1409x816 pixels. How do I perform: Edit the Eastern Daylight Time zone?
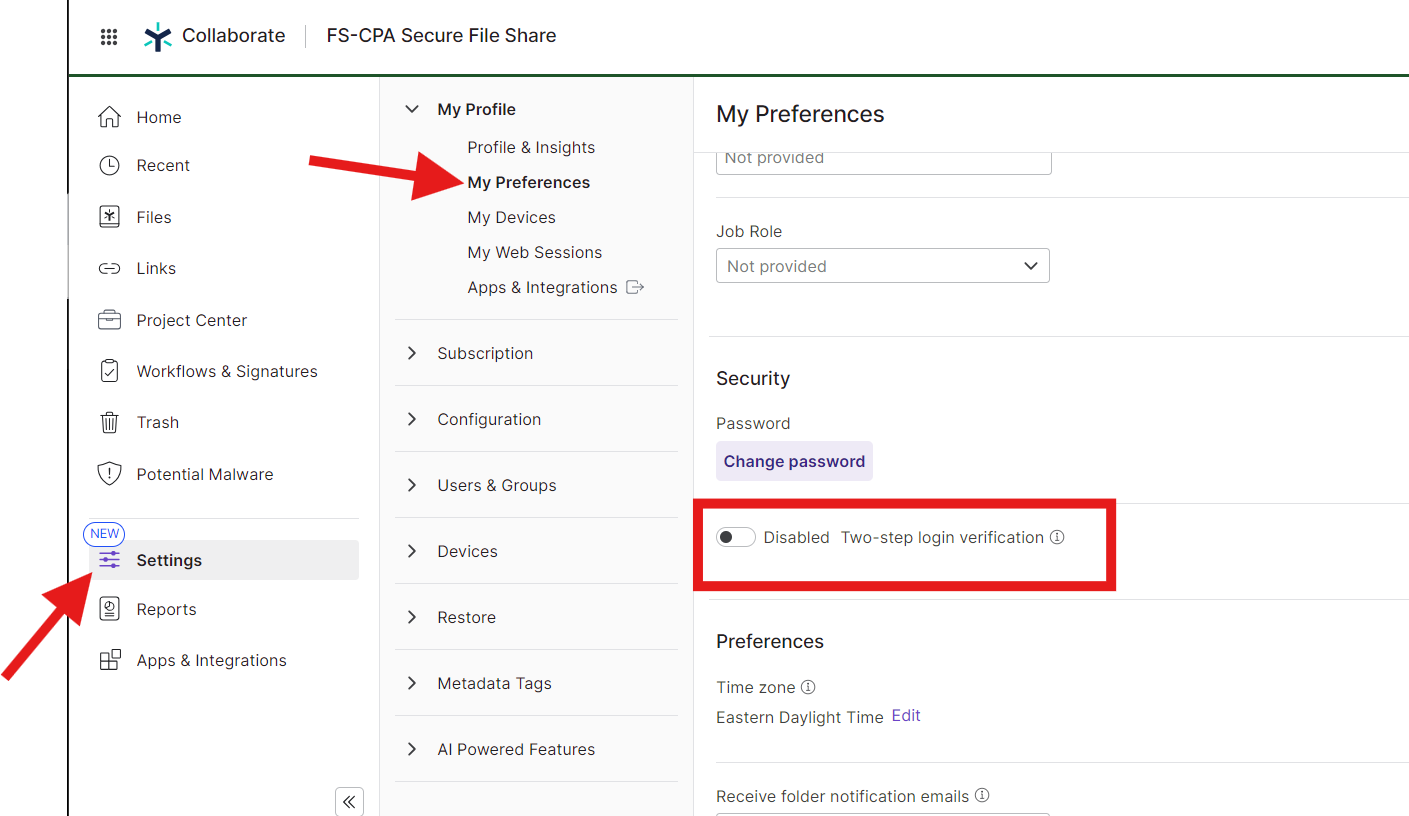tap(906, 715)
